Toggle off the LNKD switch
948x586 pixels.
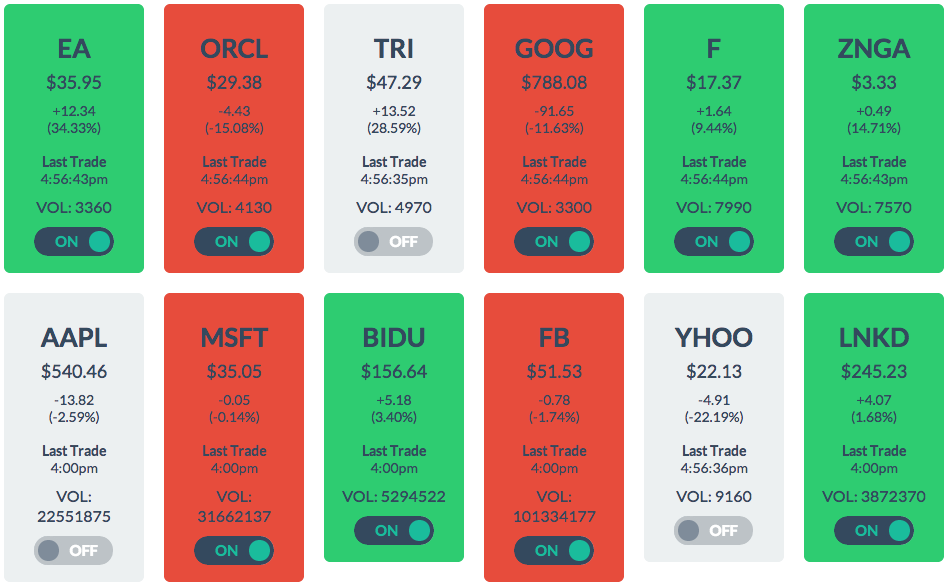(x=874, y=530)
